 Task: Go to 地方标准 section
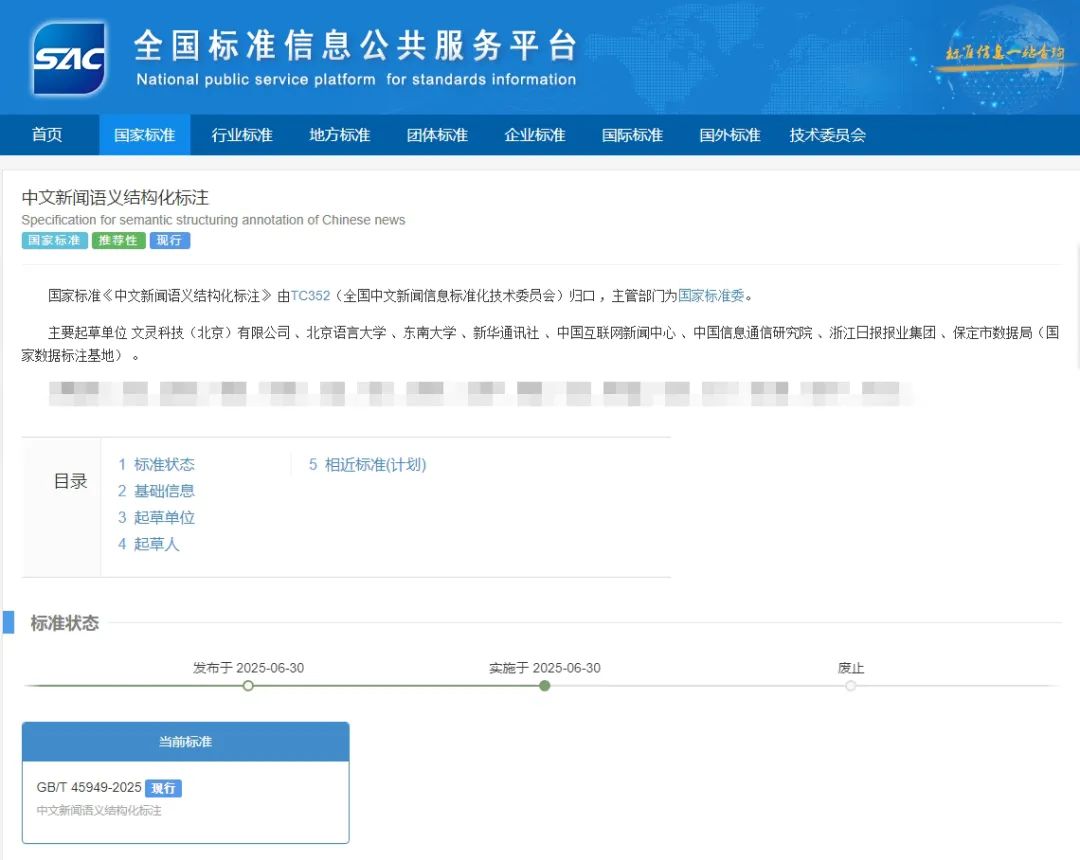[340, 135]
